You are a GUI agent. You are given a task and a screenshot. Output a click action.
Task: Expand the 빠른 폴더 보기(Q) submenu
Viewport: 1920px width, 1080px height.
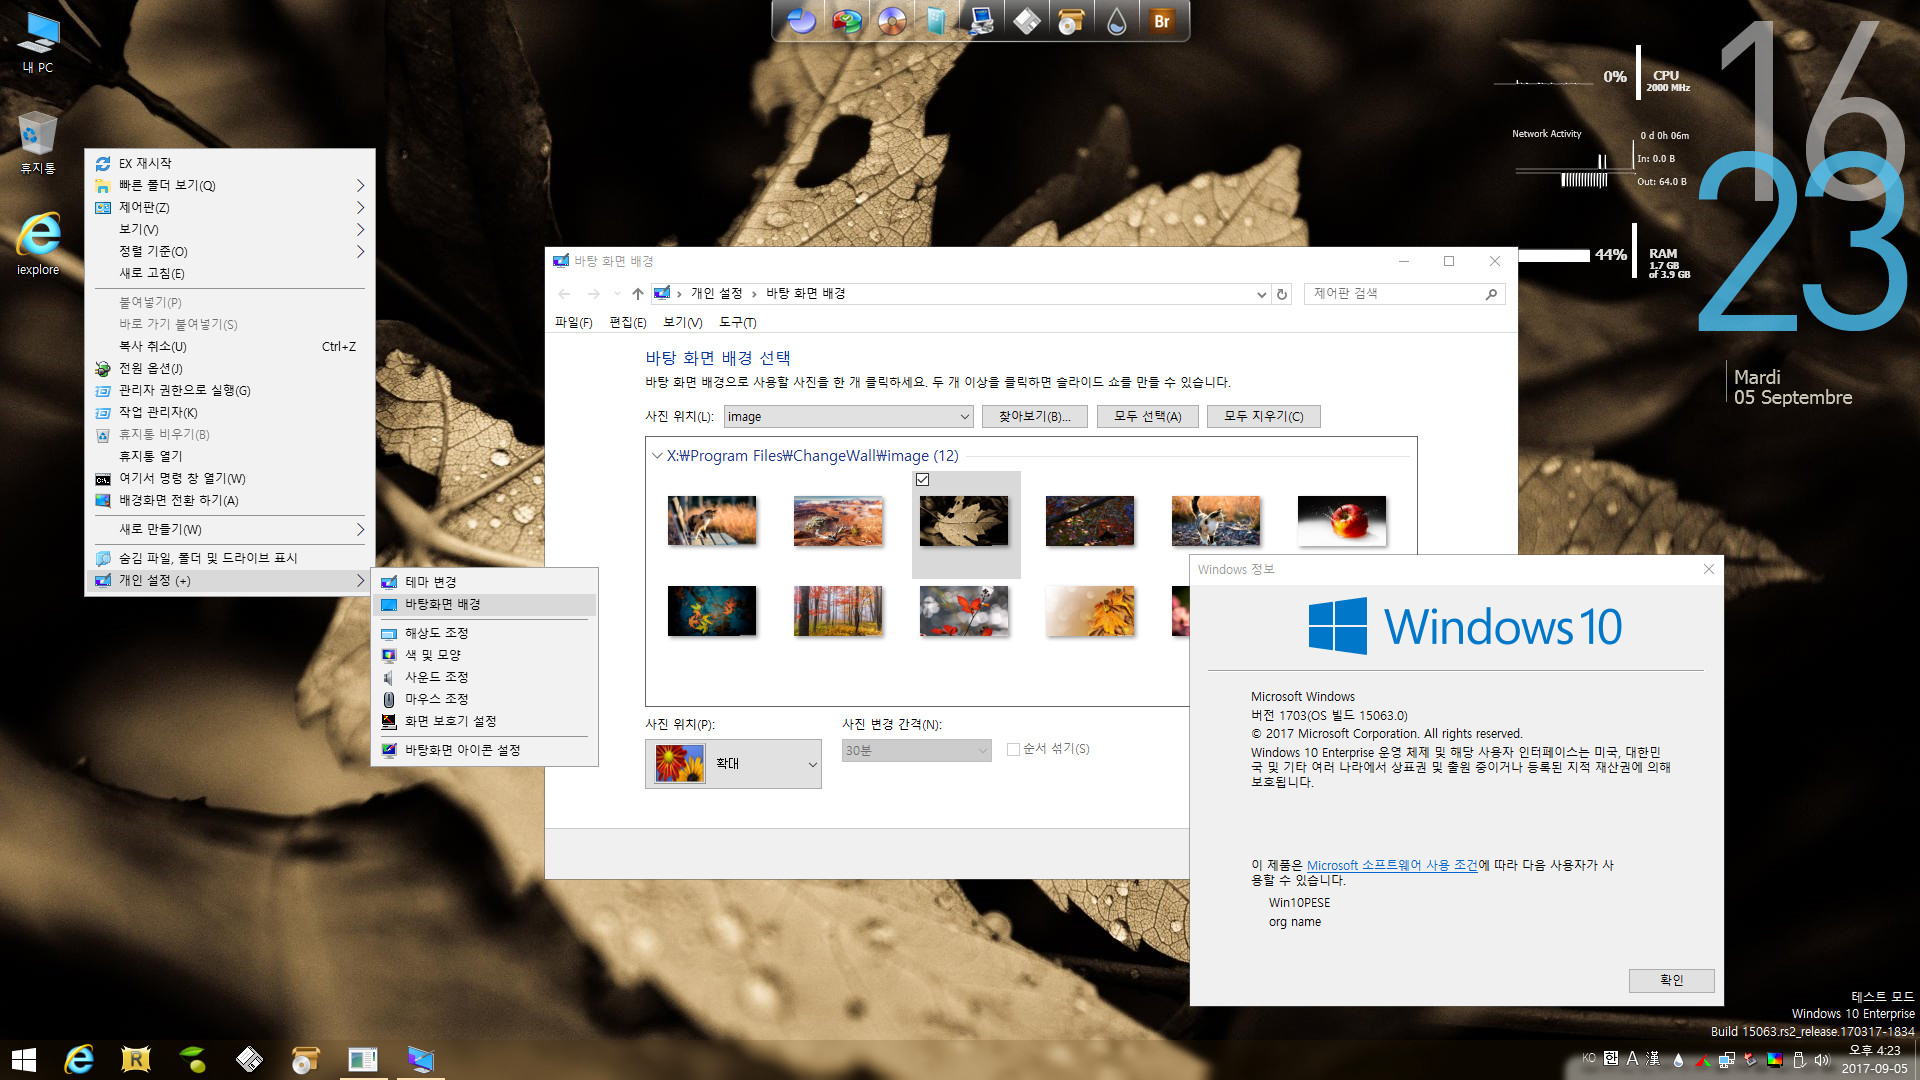pyautogui.click(x=360, y=185)
